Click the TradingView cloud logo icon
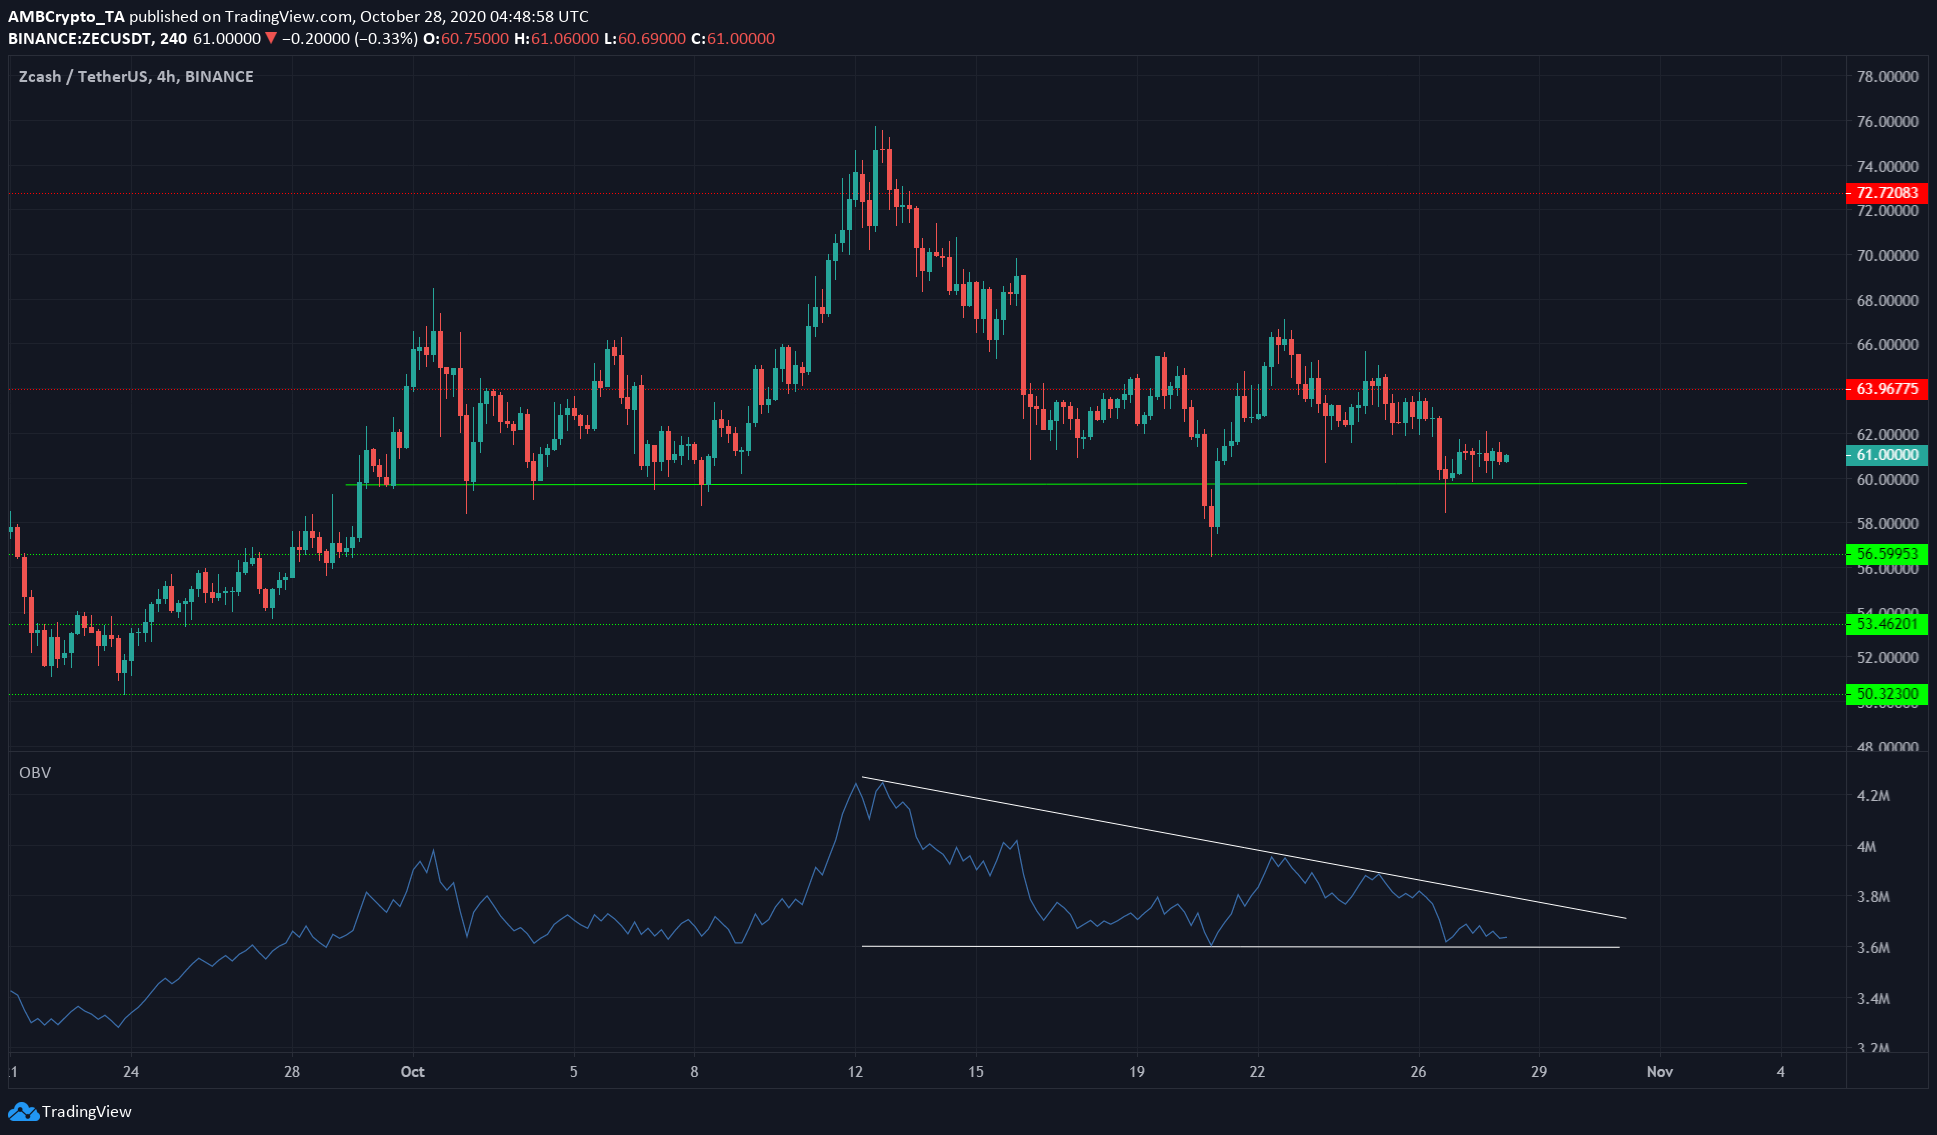 pyautogui.click(x=23, y=1112)
